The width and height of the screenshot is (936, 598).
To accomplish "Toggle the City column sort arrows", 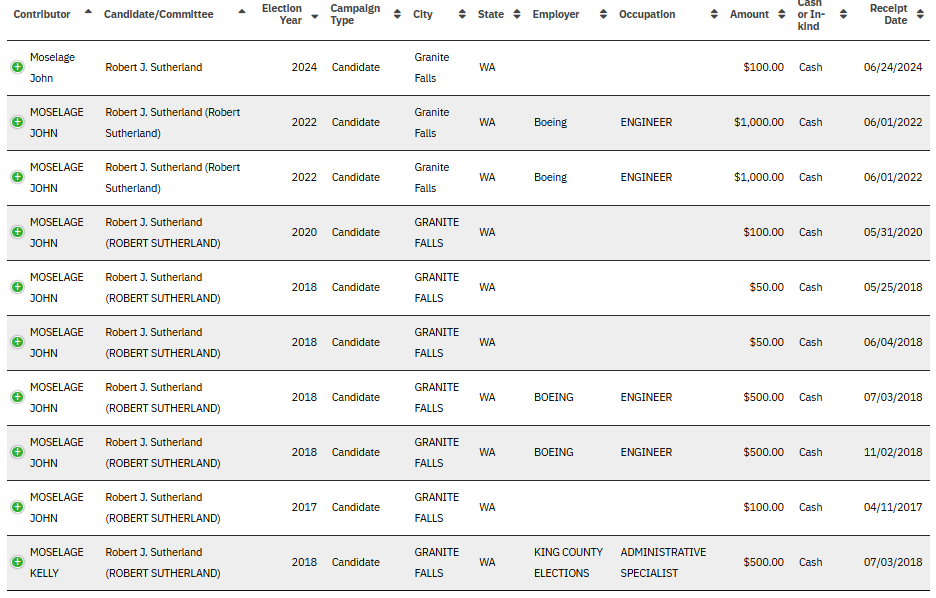I will pos(462,14).
